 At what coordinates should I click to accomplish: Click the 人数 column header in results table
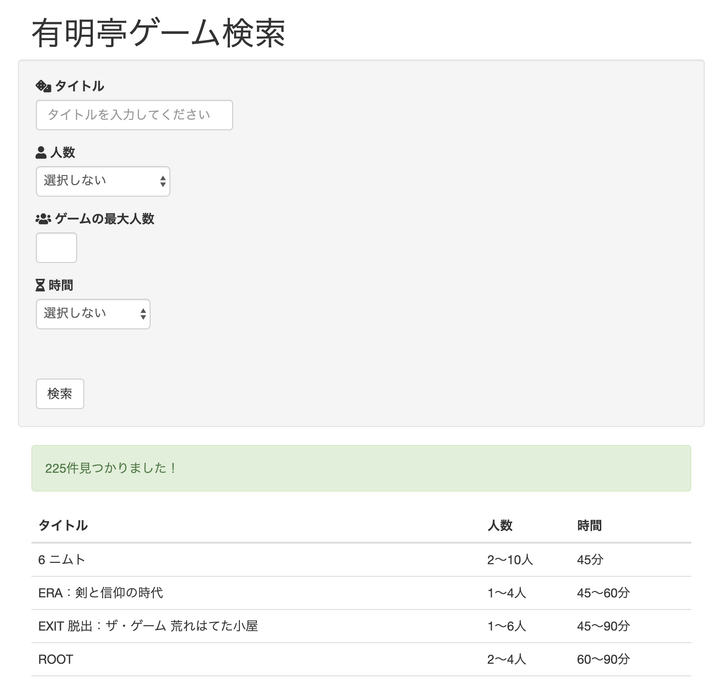click(500, 525)
